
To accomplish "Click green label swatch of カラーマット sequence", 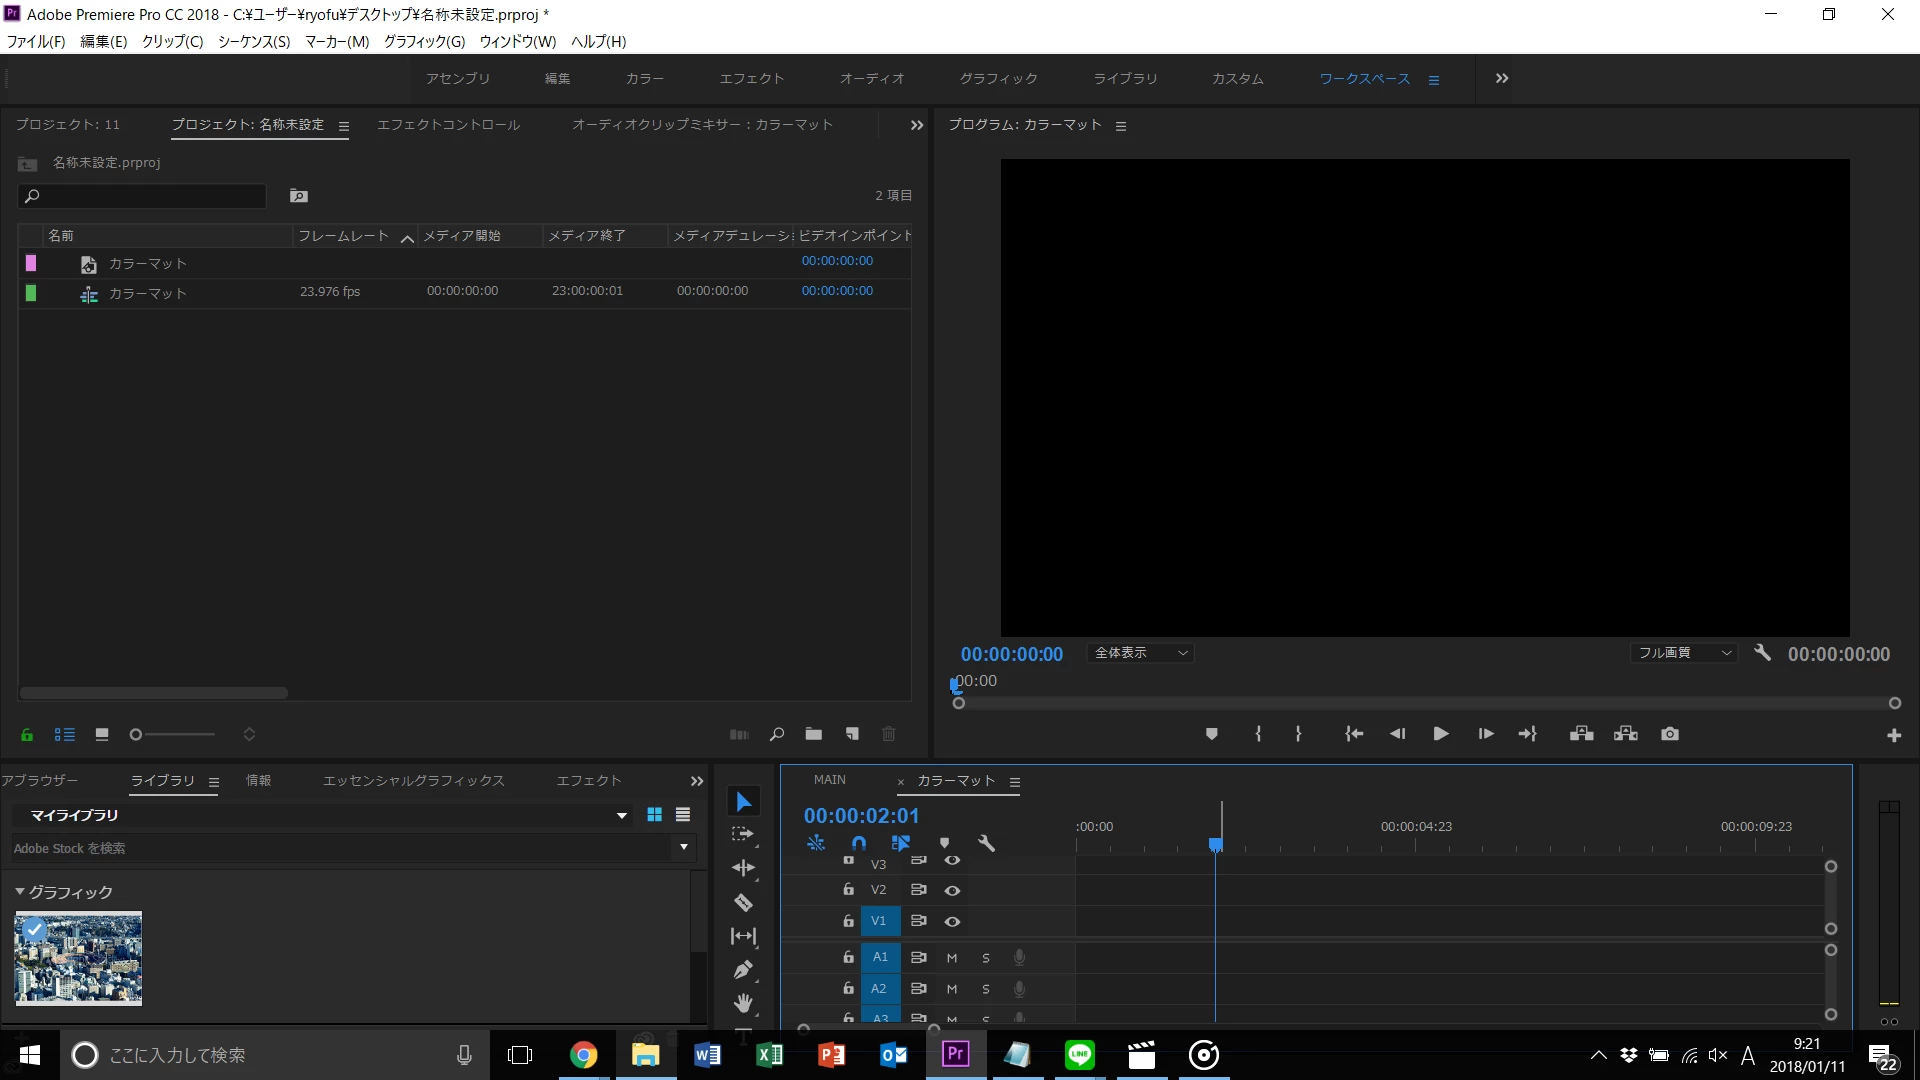I will [31, 293].
